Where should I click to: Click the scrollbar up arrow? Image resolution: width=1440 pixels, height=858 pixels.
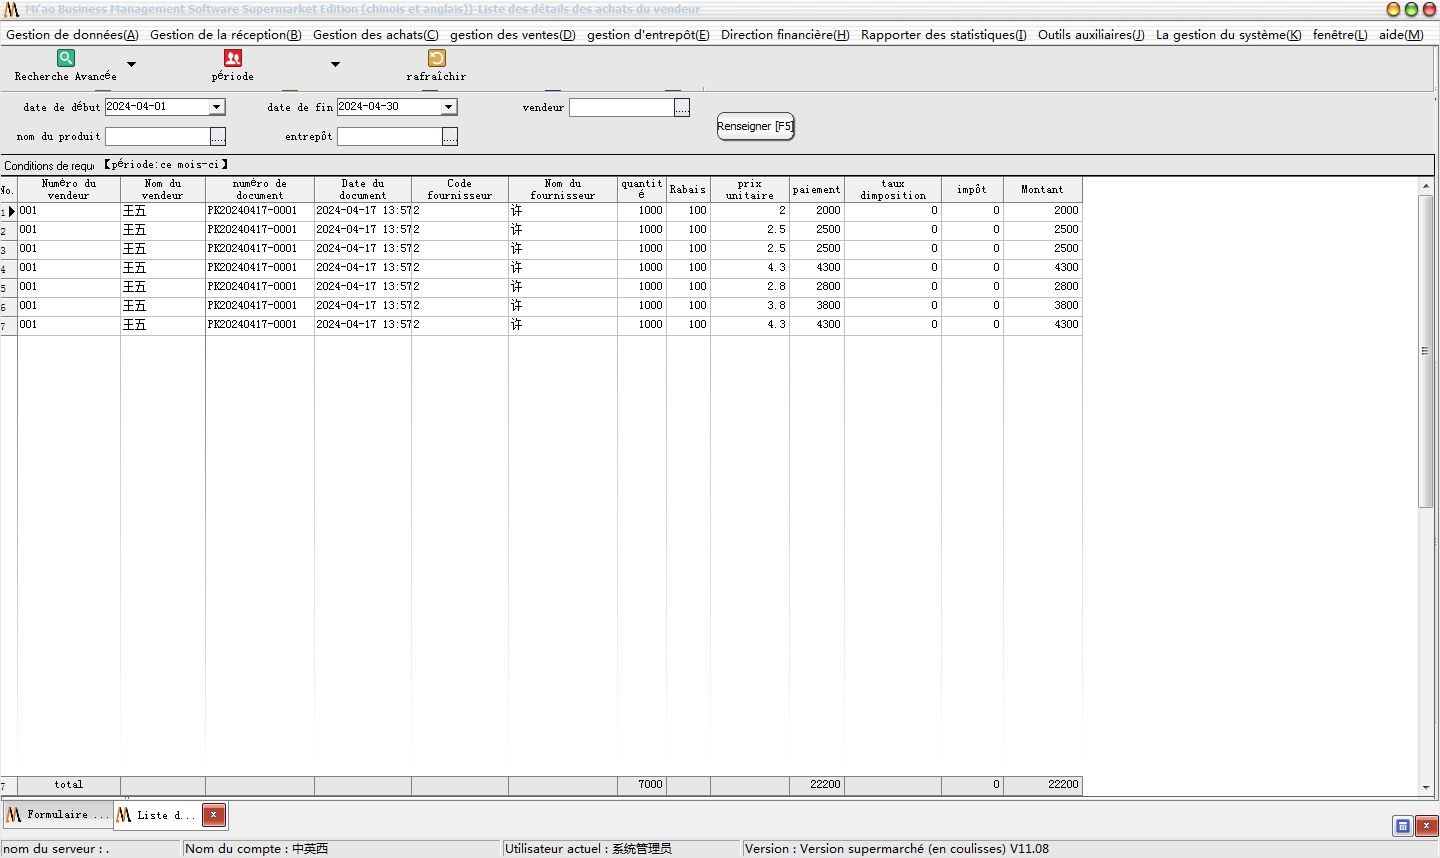pos(1426,187)
